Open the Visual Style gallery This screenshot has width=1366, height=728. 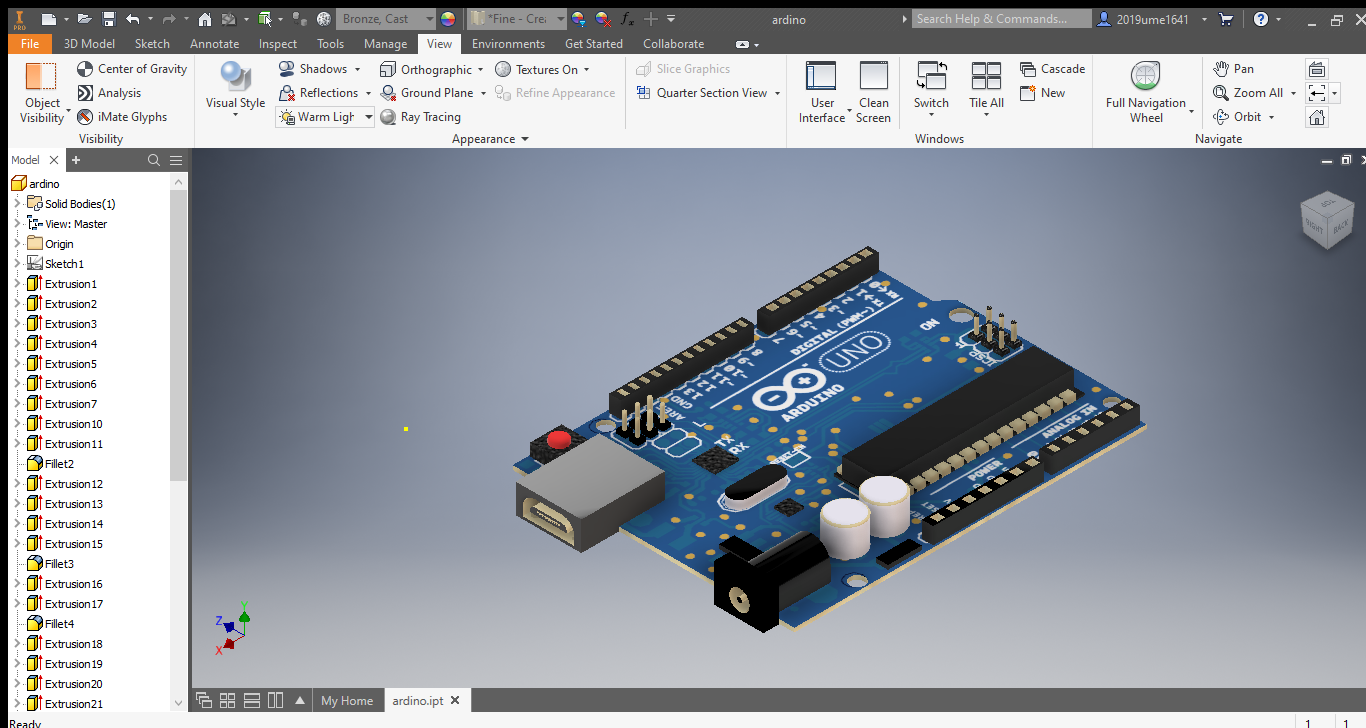(x=235, y=88)
